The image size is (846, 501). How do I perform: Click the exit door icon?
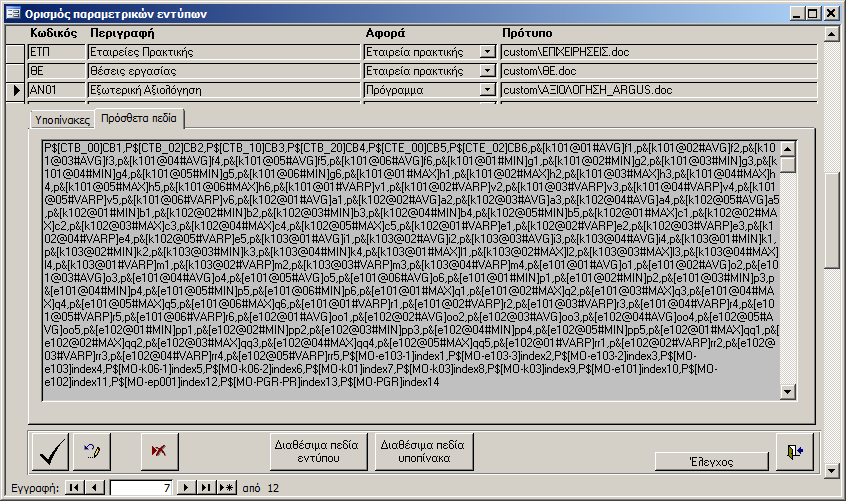(x=795, y=452)
